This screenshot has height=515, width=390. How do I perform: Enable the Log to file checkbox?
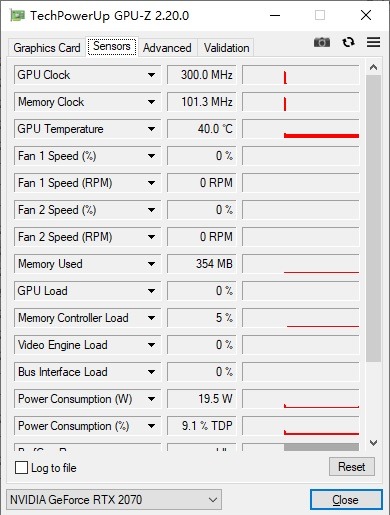click(21, 467)
